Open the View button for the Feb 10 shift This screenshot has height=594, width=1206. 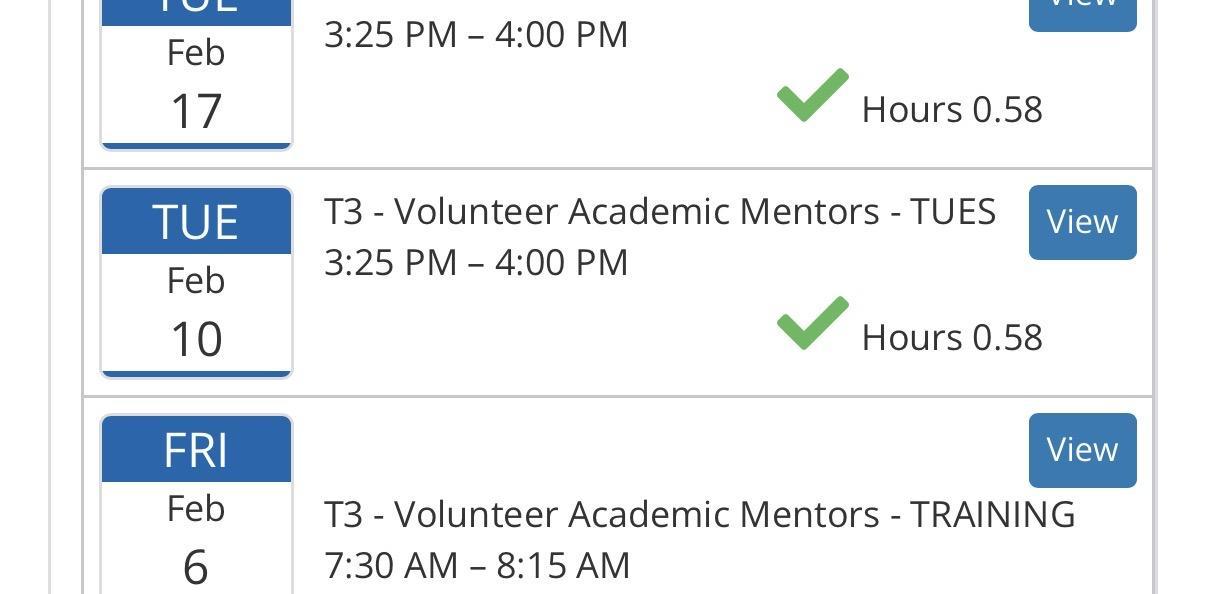[x=1082, y=222]
